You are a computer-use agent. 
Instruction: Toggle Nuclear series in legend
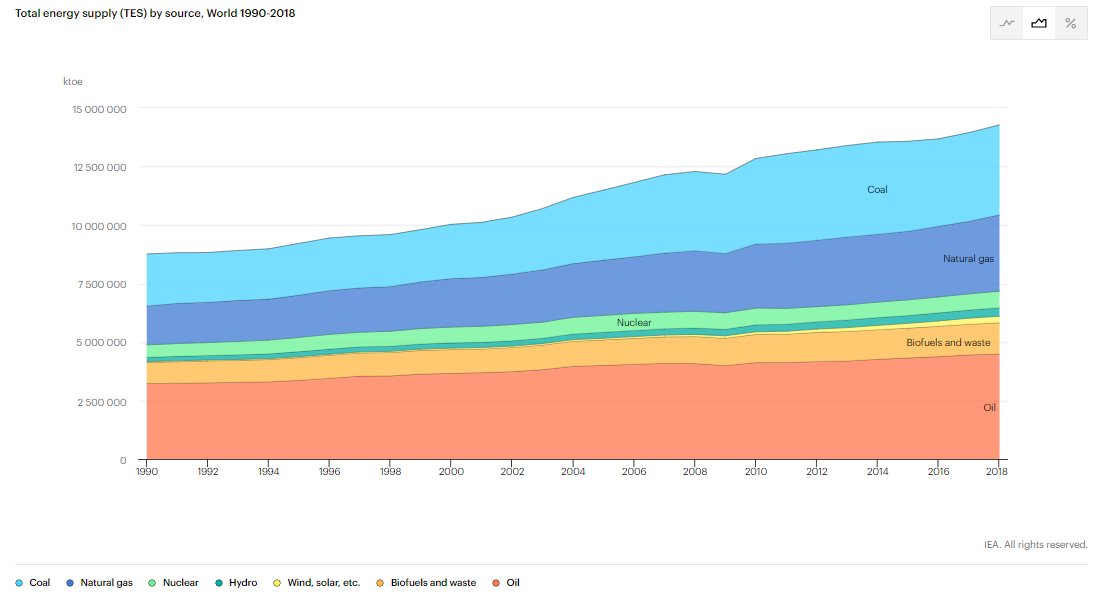pos(180,582)
